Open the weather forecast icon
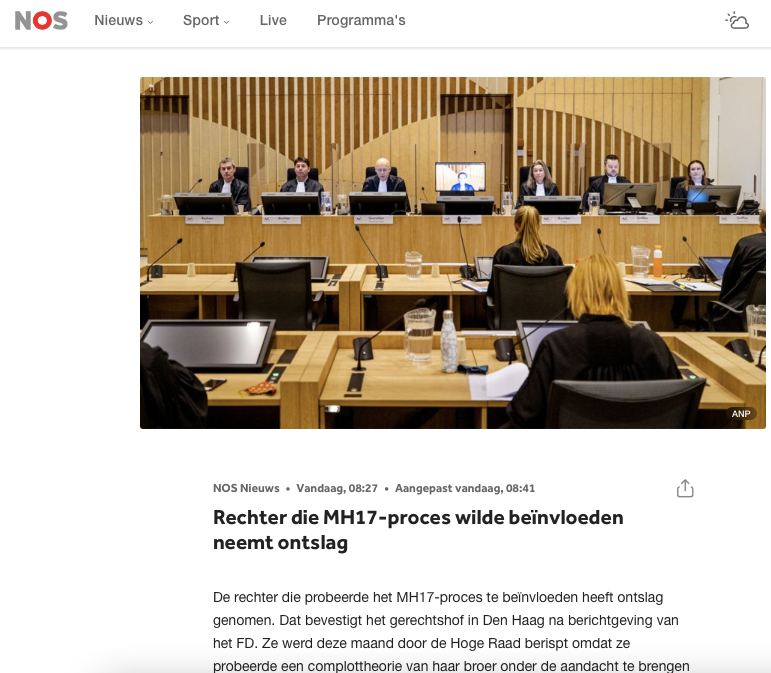Image resolution: width=771 pixels, height=673 pixels. (x=737, y=21)
